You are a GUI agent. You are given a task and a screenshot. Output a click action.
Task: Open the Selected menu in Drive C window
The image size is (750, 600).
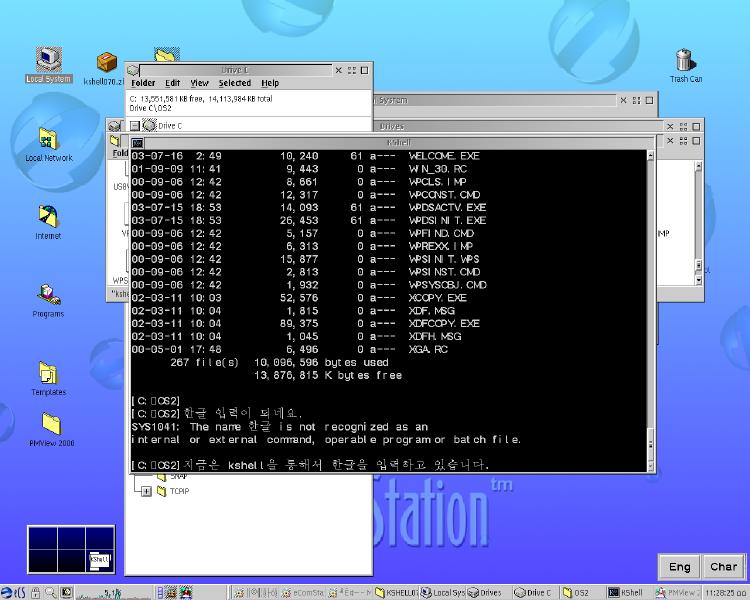click(235, 83)
